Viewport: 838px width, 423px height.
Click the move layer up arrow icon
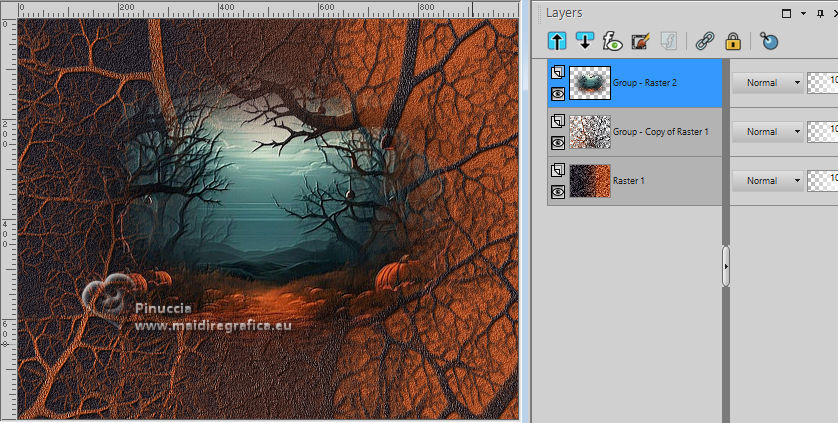pyautogui.click(x=557, y=41)
